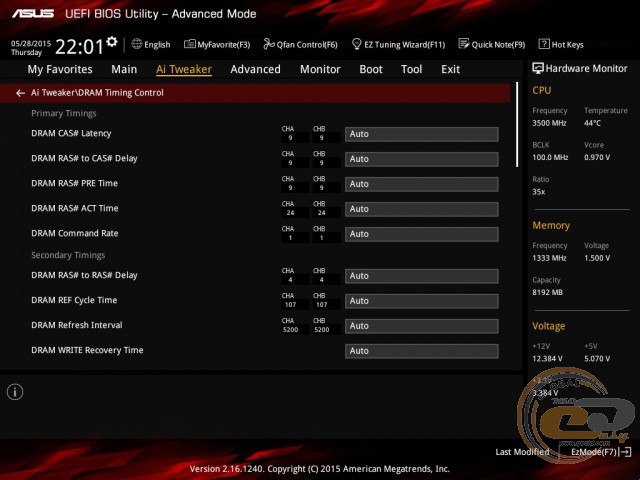Click Hot Keys label
640x480 pixels.
[567, 44]
